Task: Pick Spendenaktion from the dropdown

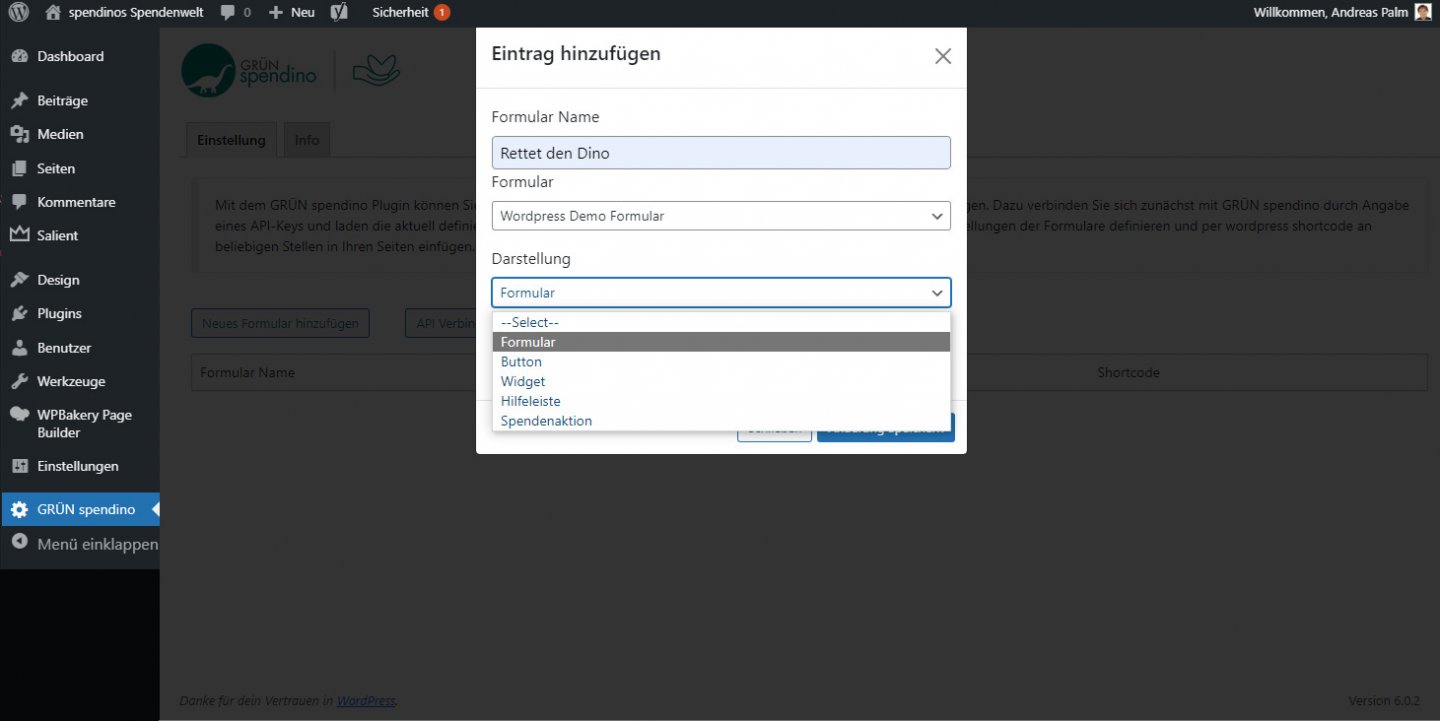Action: pos(546,421)
